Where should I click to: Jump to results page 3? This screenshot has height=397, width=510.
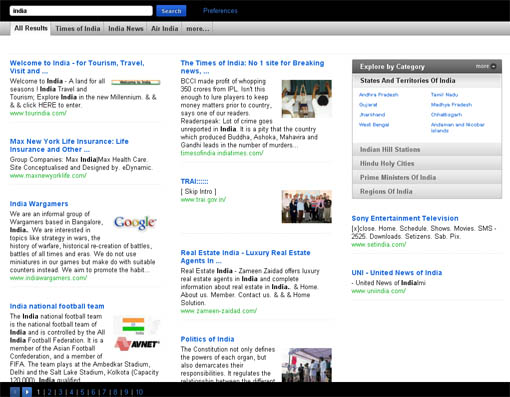pos(61,392)
